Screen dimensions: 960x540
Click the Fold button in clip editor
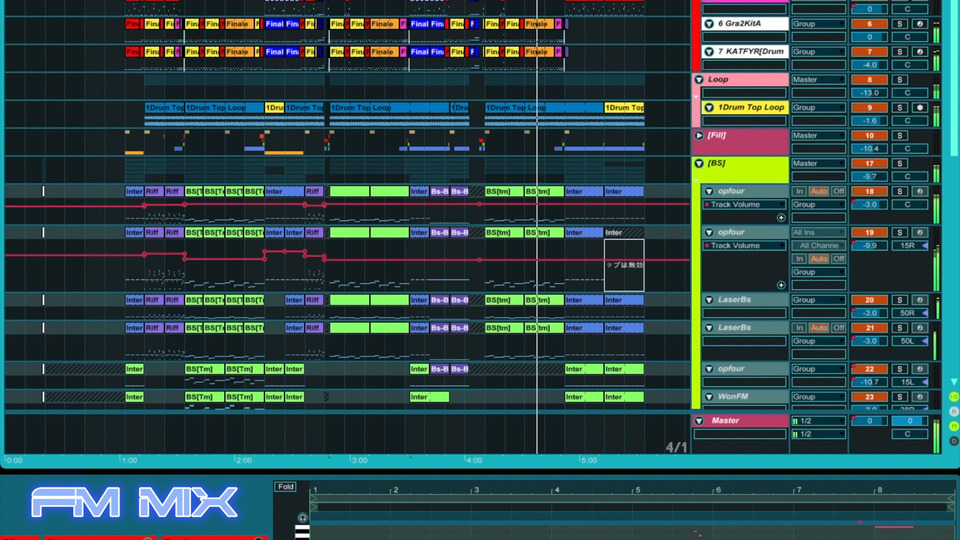[x=285, y=487]
